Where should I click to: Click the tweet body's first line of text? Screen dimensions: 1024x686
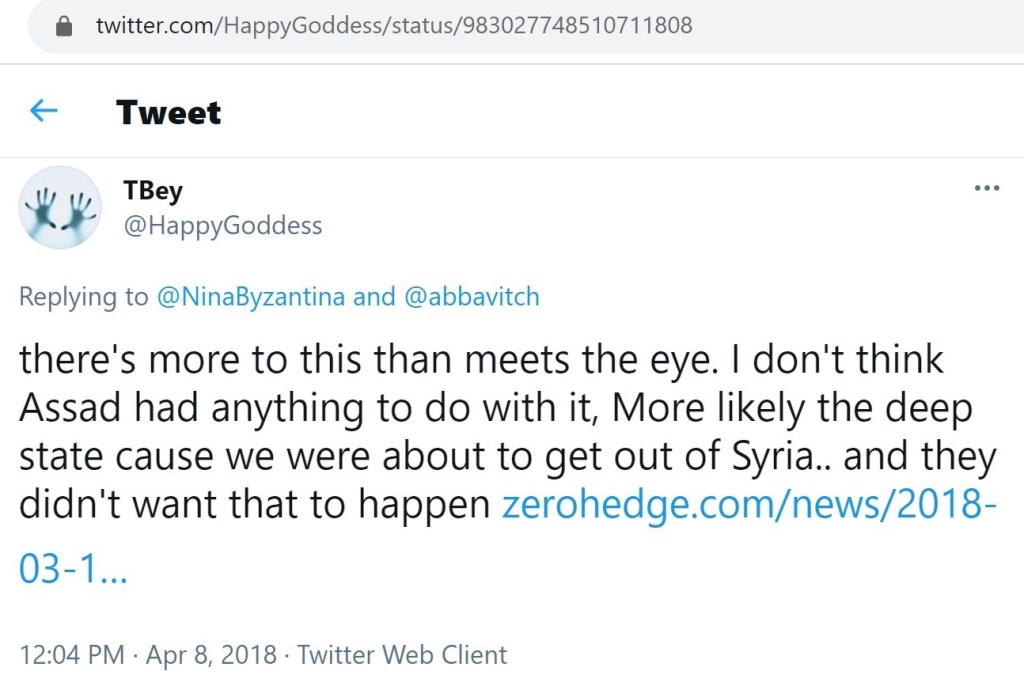pos(481,361)
